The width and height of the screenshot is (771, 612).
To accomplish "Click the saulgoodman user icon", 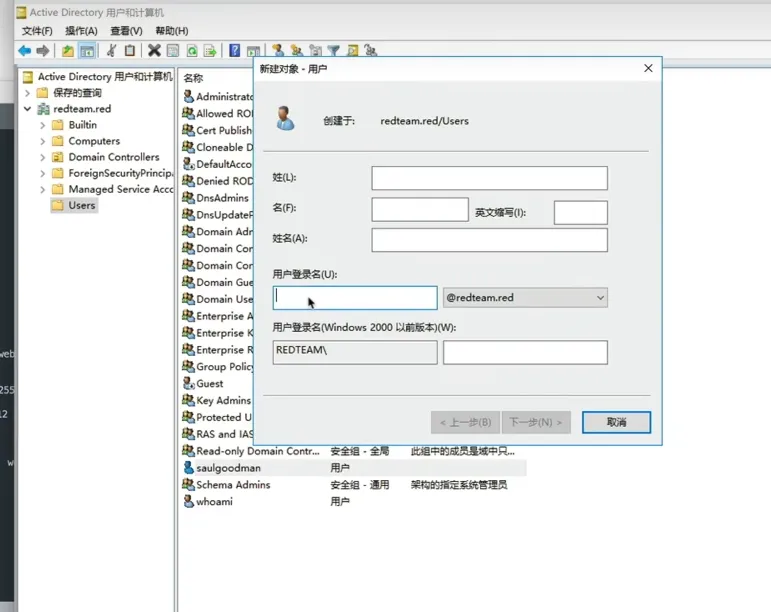I will pos(188,467).
